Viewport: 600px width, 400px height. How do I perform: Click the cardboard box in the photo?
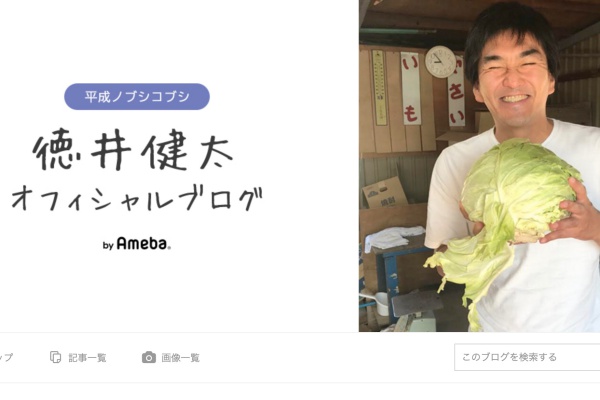coord(384,193)
